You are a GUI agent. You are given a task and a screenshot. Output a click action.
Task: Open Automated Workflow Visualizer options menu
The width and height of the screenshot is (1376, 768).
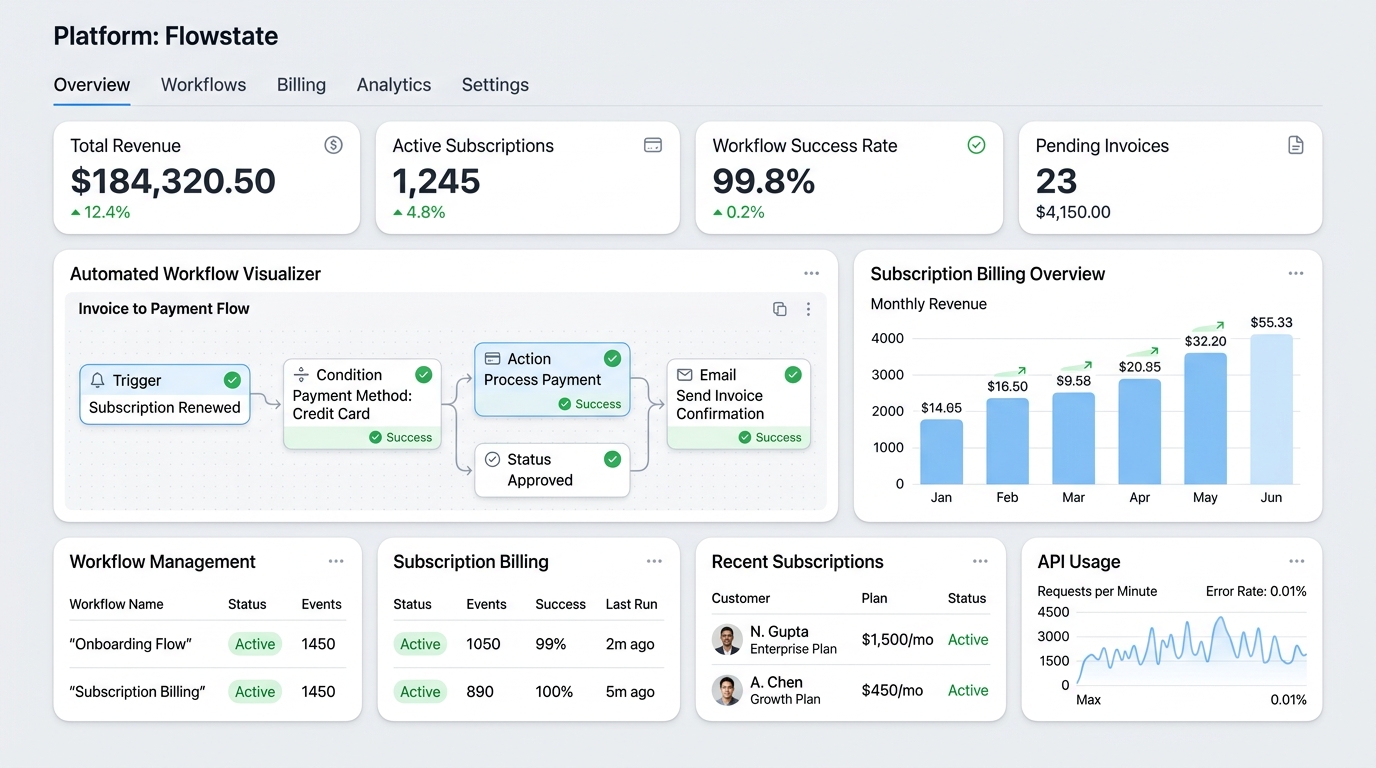[x=811, y=274]
